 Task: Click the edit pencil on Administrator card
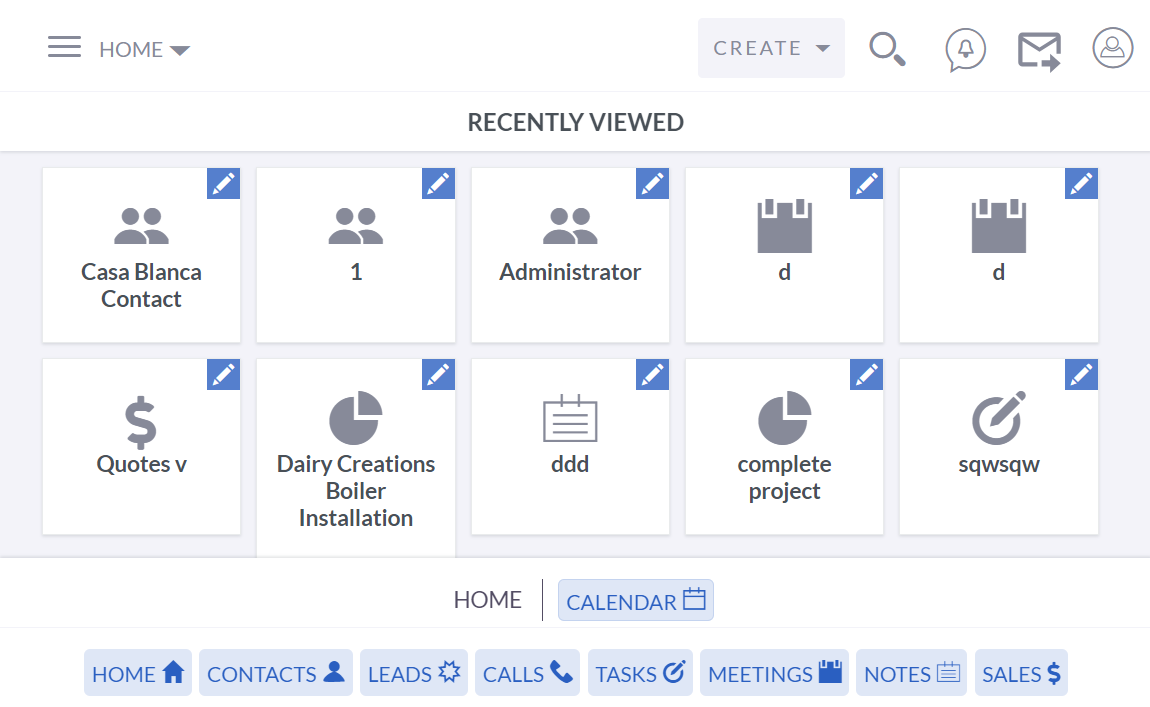click(652, 183)
